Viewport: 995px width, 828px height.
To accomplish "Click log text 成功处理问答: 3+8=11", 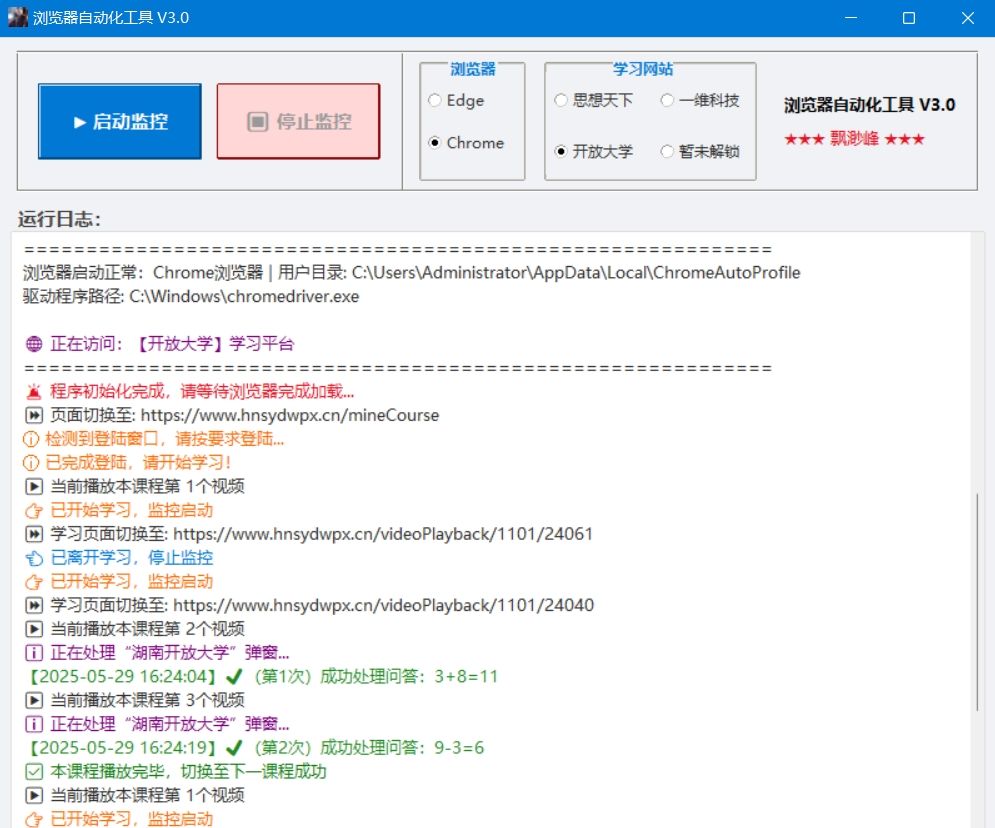I will (x=409, y=677).
